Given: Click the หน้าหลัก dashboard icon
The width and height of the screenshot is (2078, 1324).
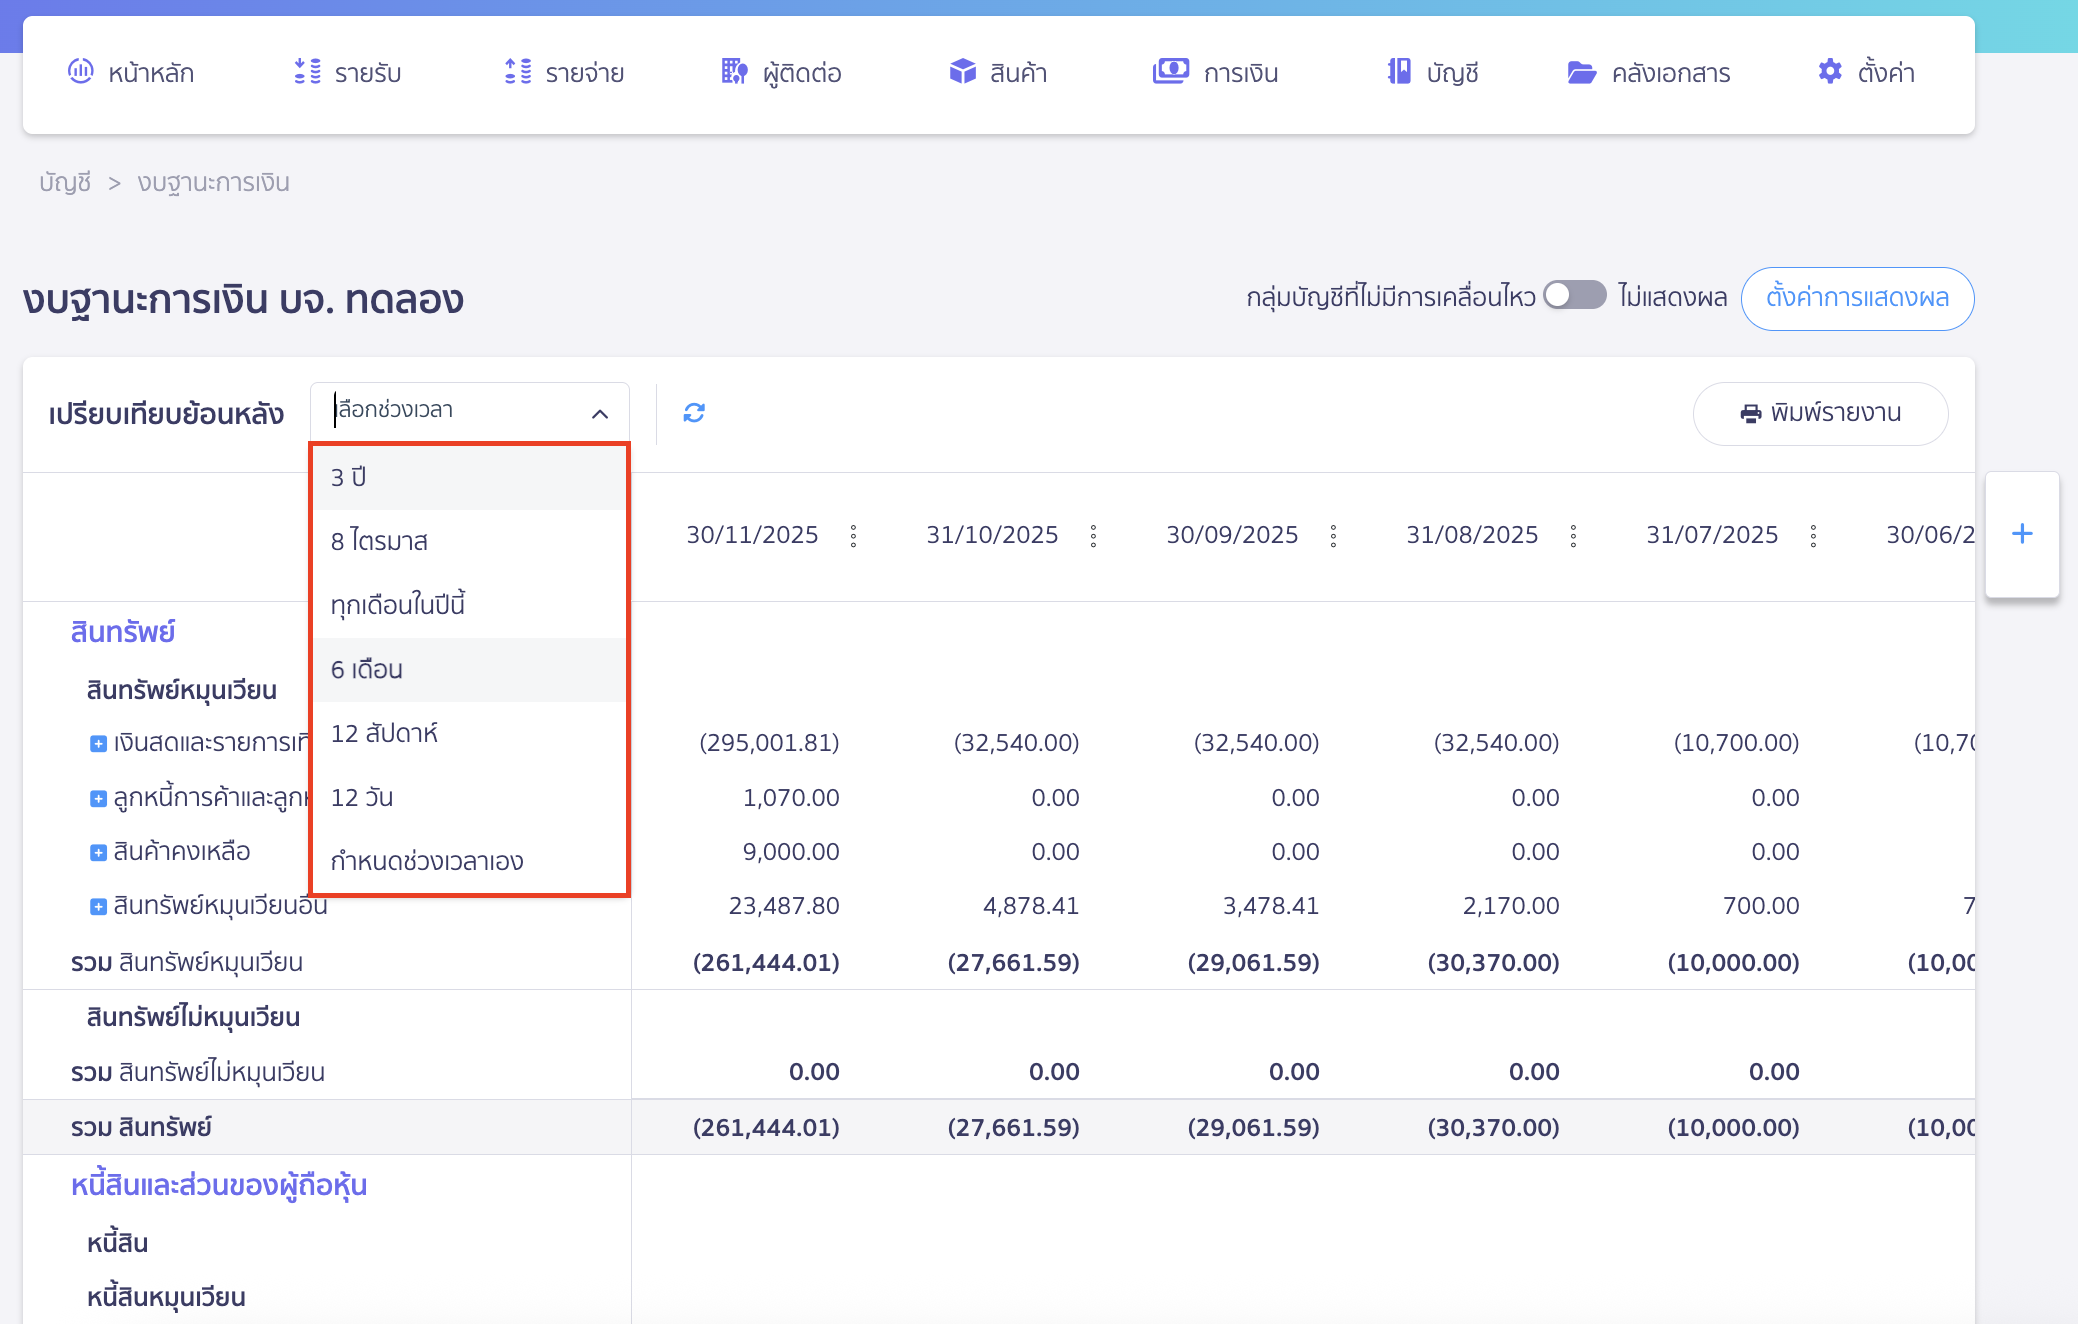Looking at the screenshot, I should coord(80,72).
